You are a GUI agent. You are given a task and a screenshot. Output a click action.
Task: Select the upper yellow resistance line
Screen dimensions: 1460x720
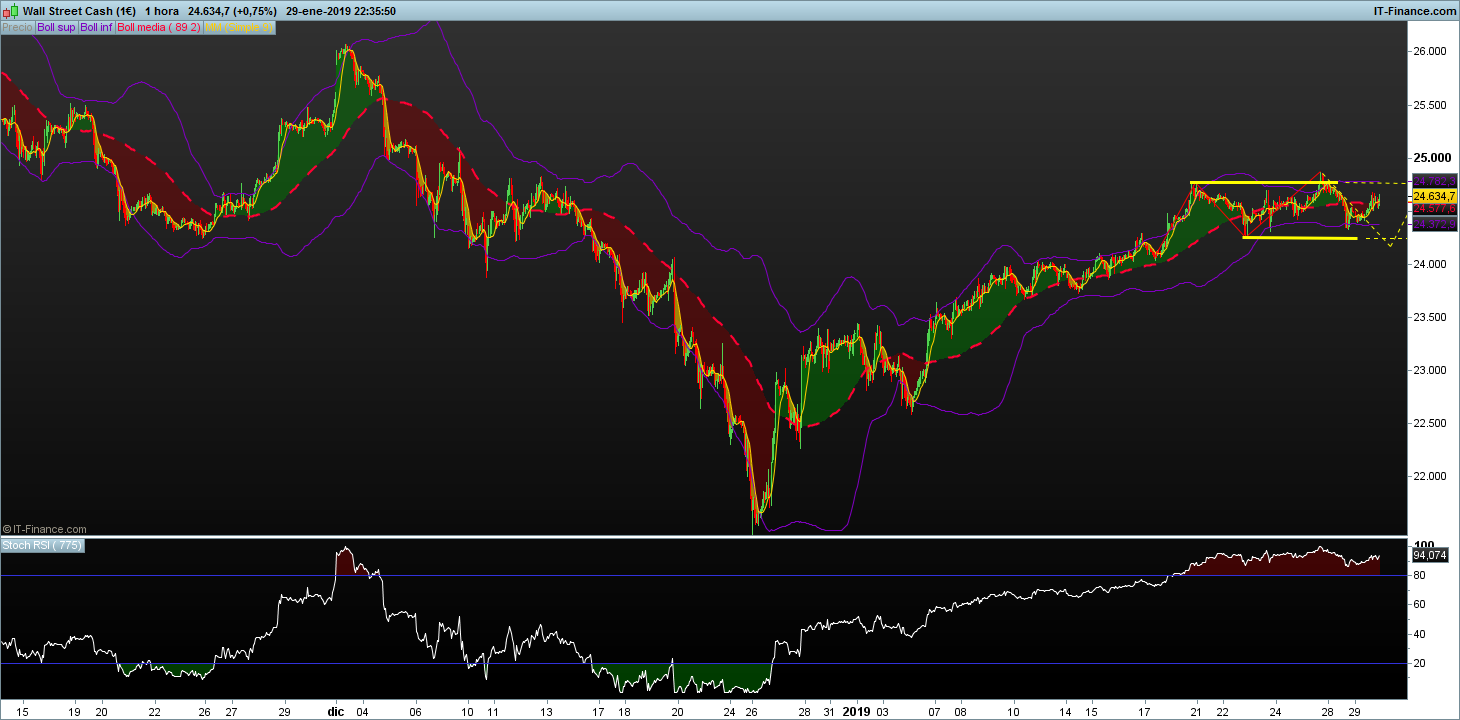click(1260, 183)
